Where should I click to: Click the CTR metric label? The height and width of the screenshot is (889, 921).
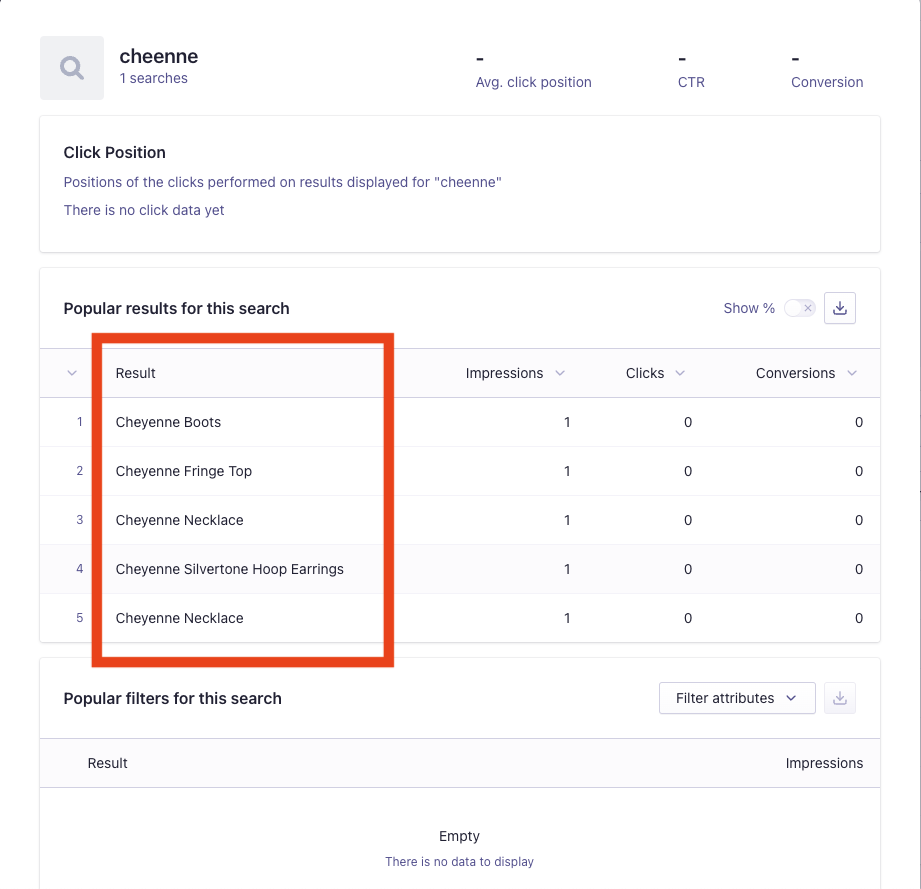pyautogui.click(x=691, y=82)
